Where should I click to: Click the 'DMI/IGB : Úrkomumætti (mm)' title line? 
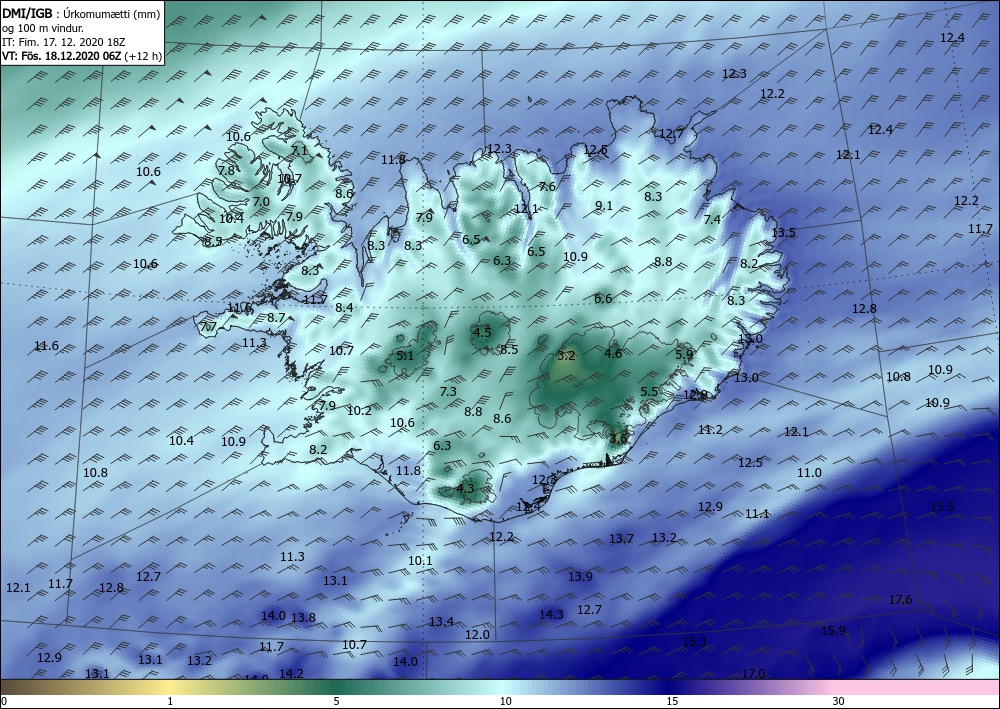(x=81, y=13)
